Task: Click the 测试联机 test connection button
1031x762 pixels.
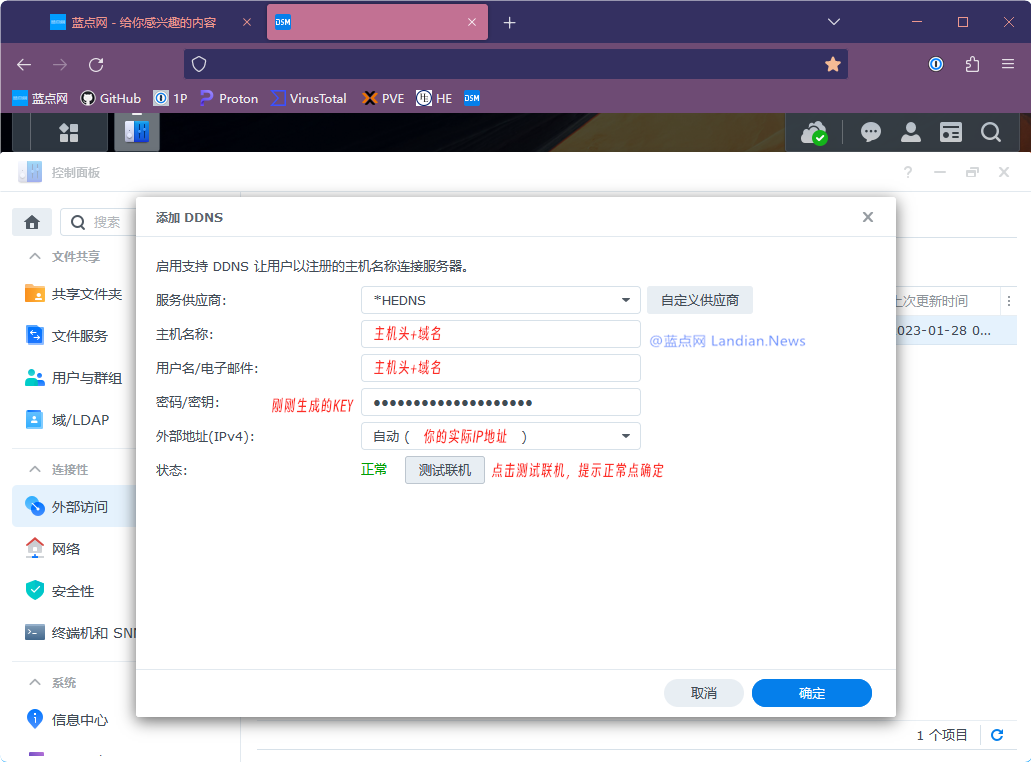Action: pos(444,470)
